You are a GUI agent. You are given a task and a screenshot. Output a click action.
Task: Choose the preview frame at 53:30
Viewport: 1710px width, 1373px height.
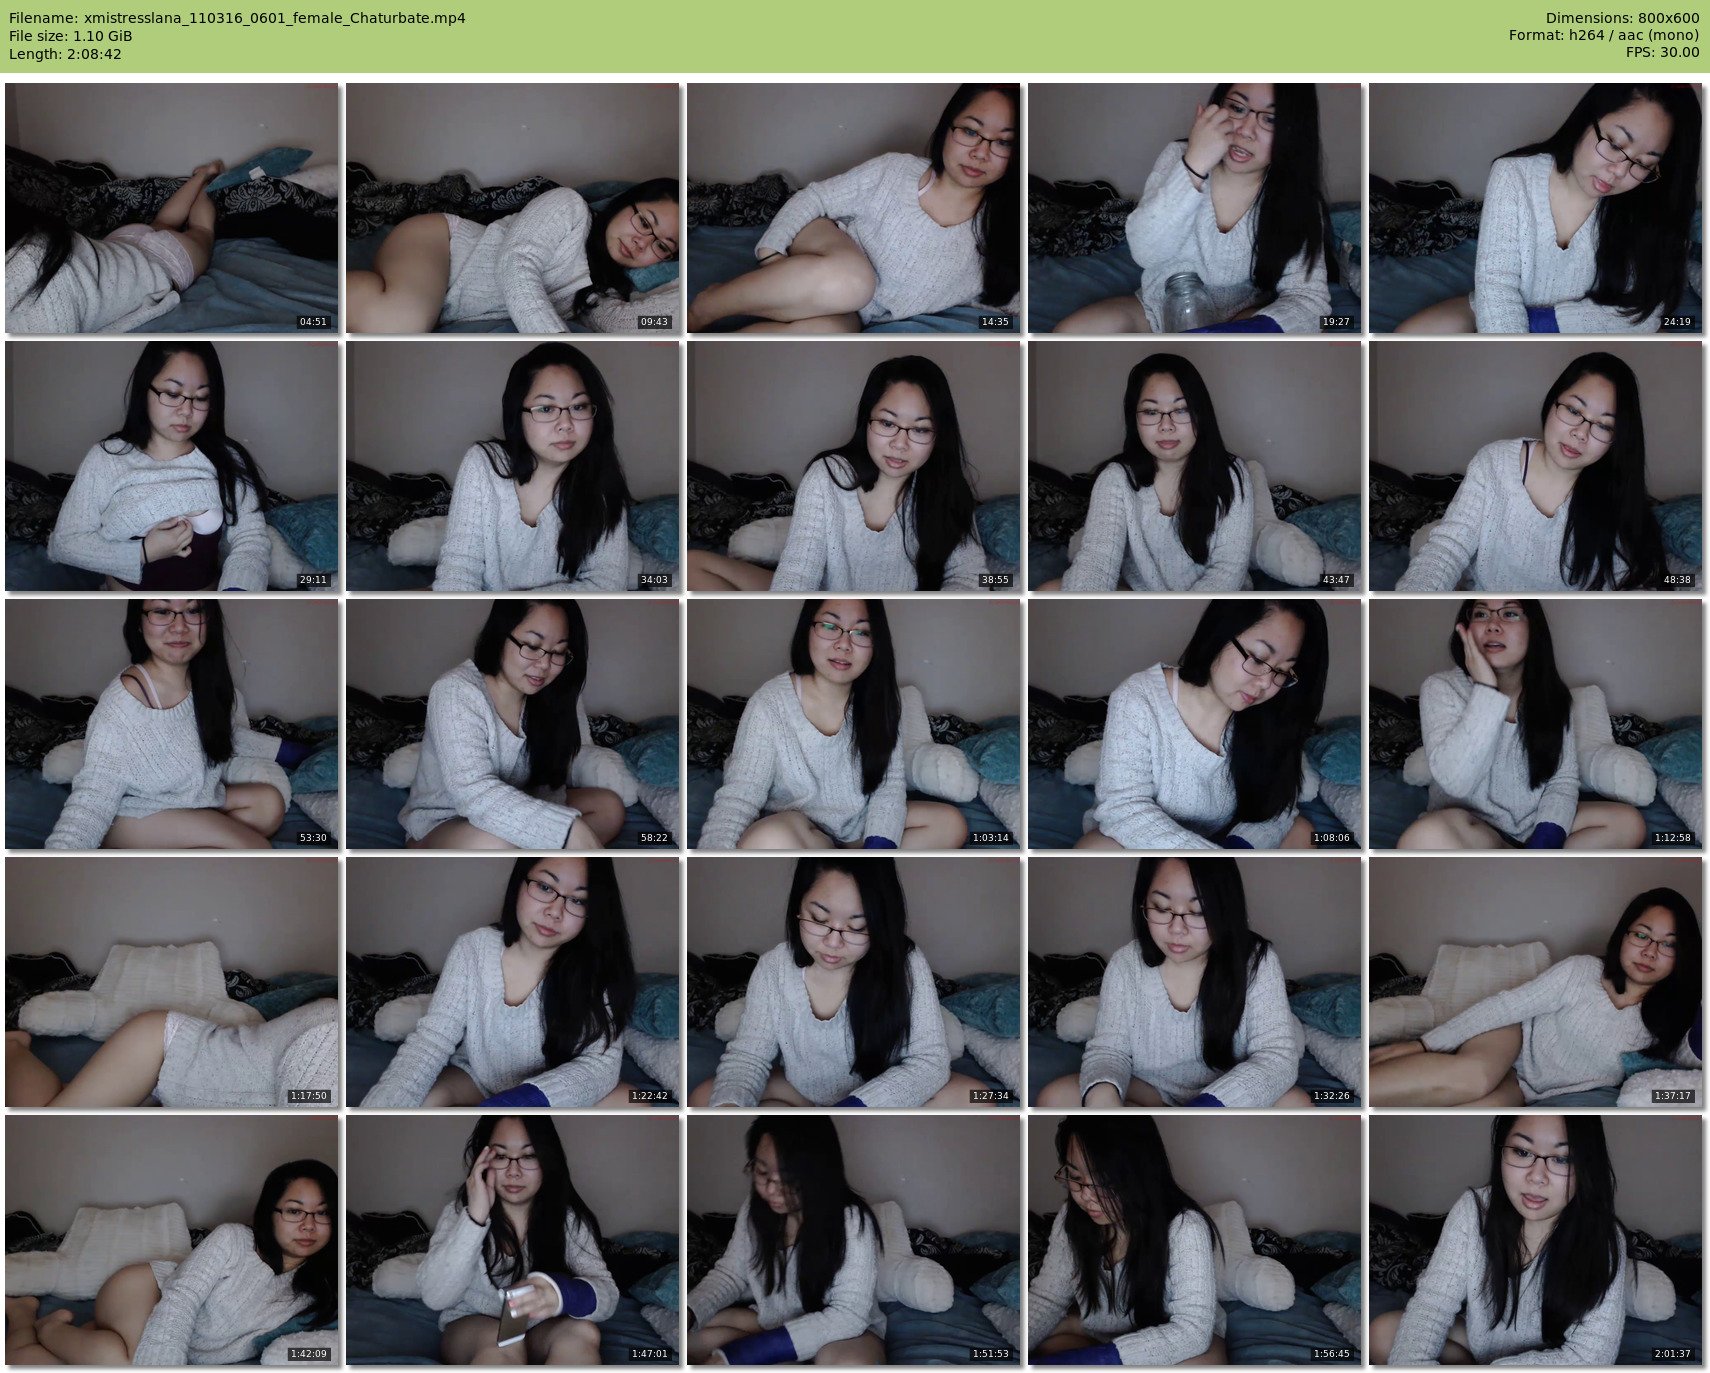pyautogui.click(x=172, y=724)
